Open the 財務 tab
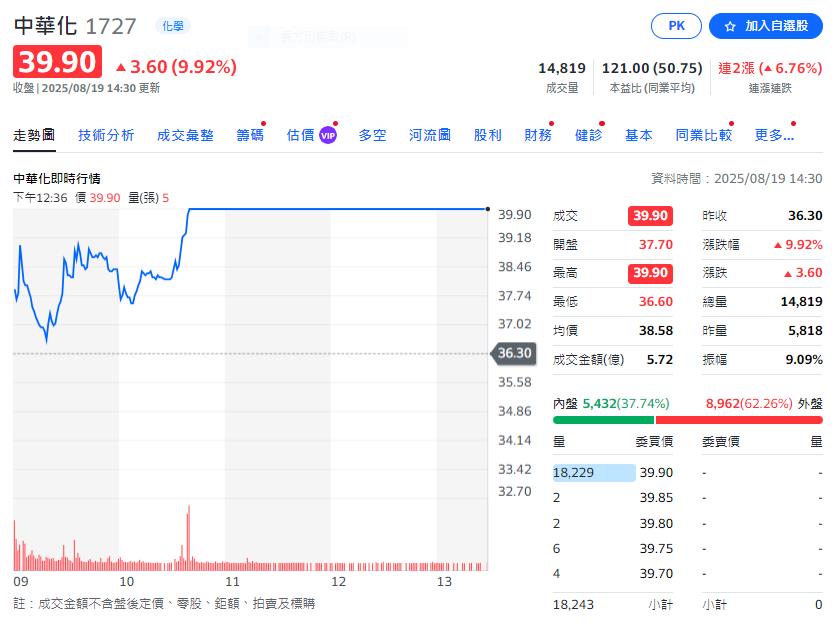840x629 pixels. click(538, 135)
